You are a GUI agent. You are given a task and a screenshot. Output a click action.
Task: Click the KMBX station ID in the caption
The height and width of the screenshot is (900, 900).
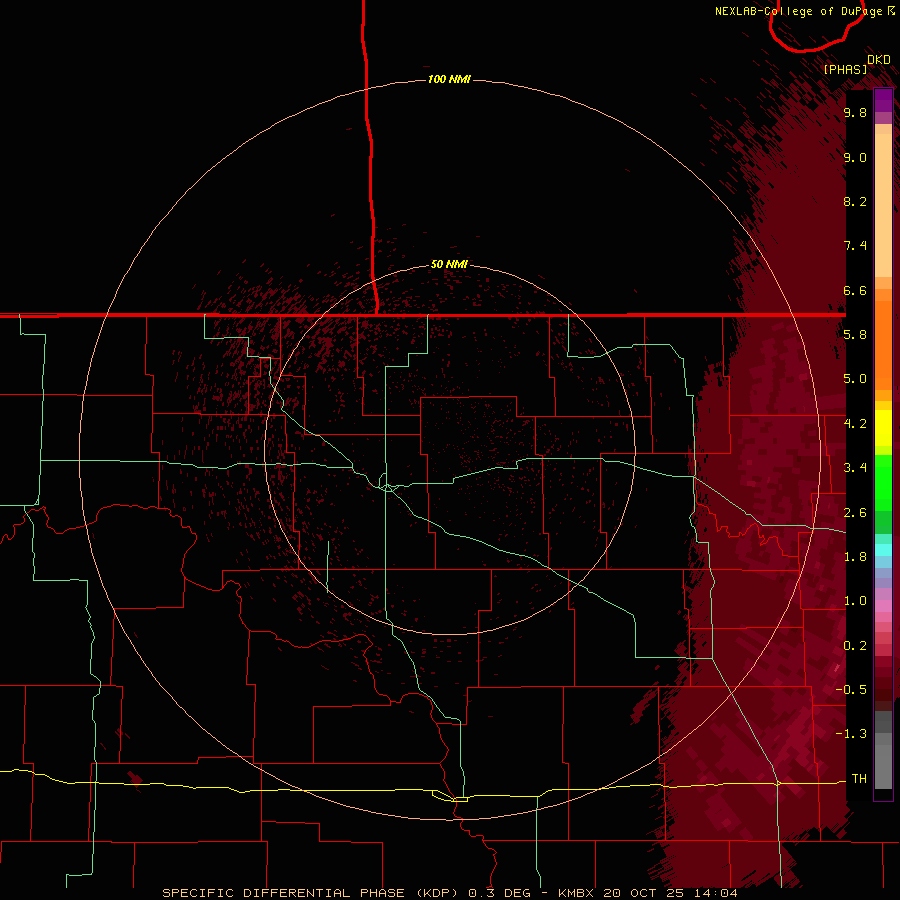577,893
